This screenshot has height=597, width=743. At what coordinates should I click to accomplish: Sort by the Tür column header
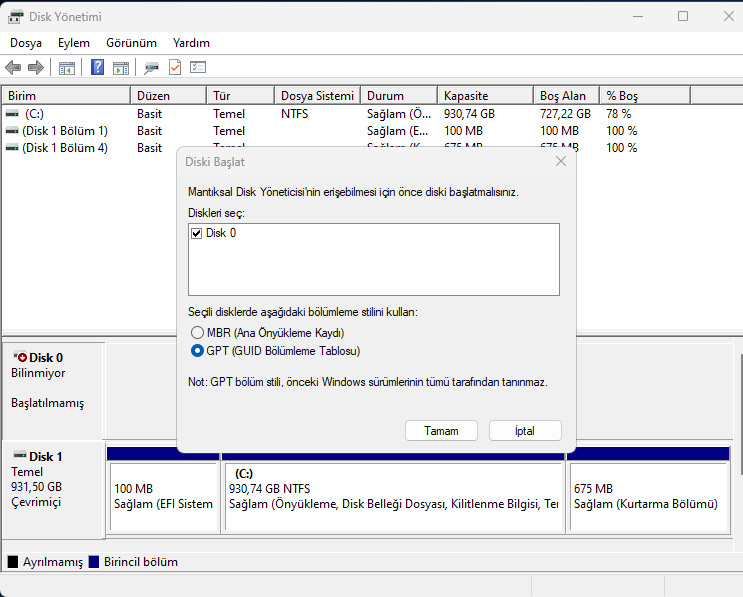click(241, 96)
